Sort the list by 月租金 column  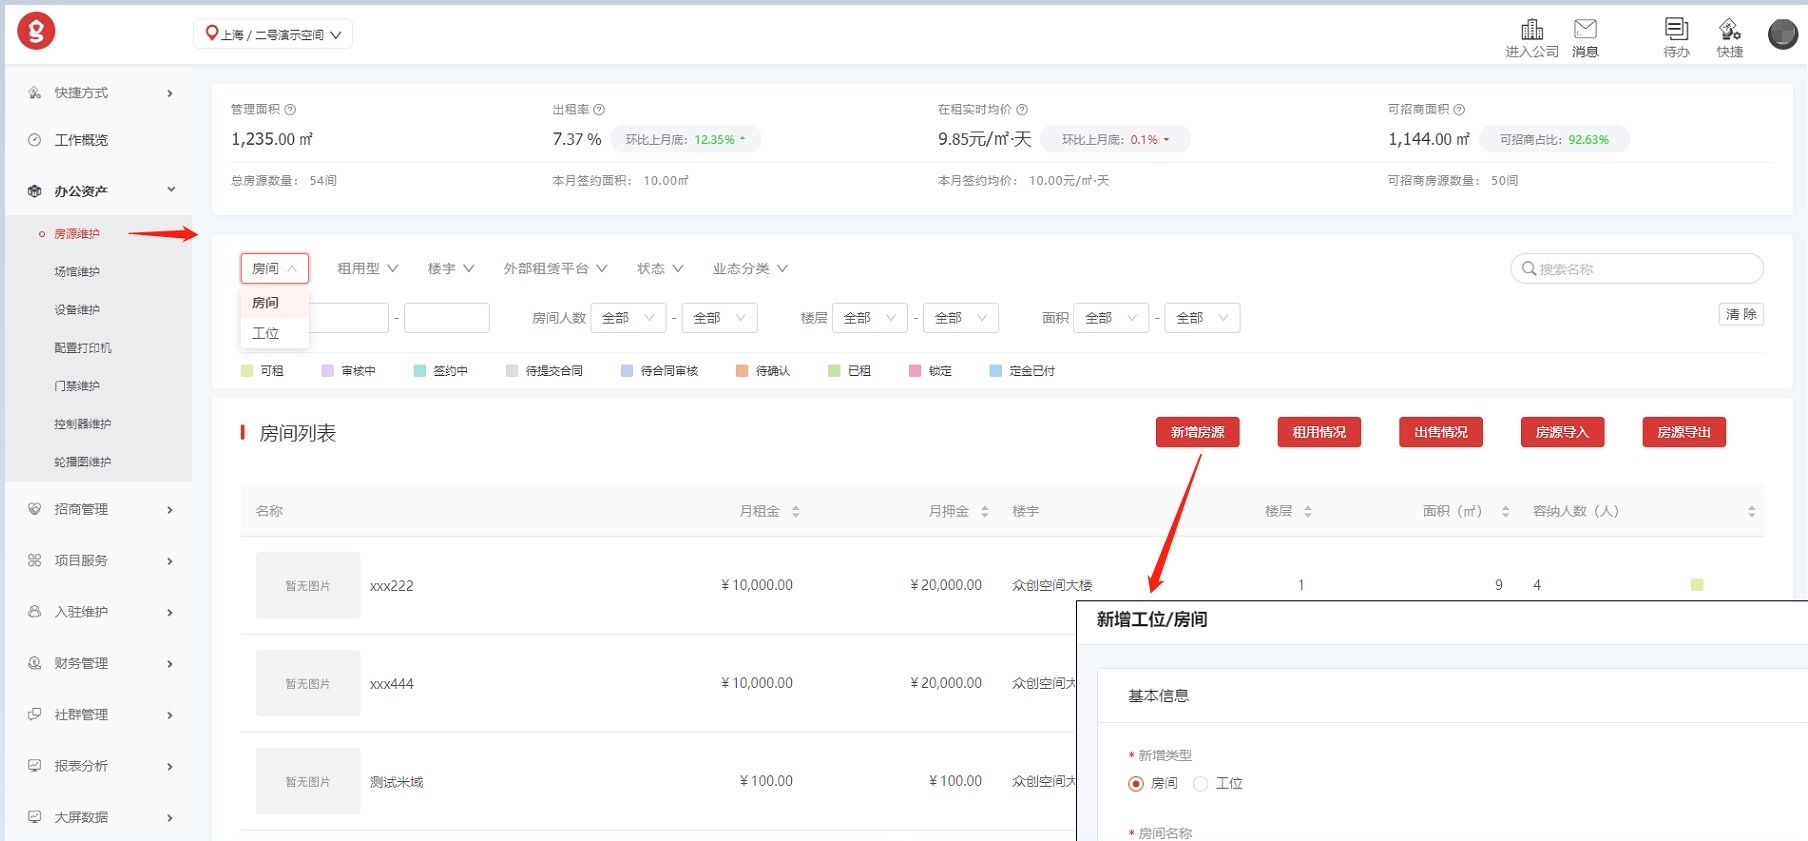coord(795,511)
